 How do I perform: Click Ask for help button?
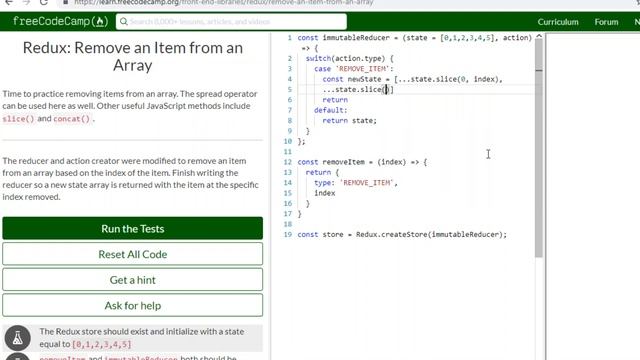[x=133, y=305]
